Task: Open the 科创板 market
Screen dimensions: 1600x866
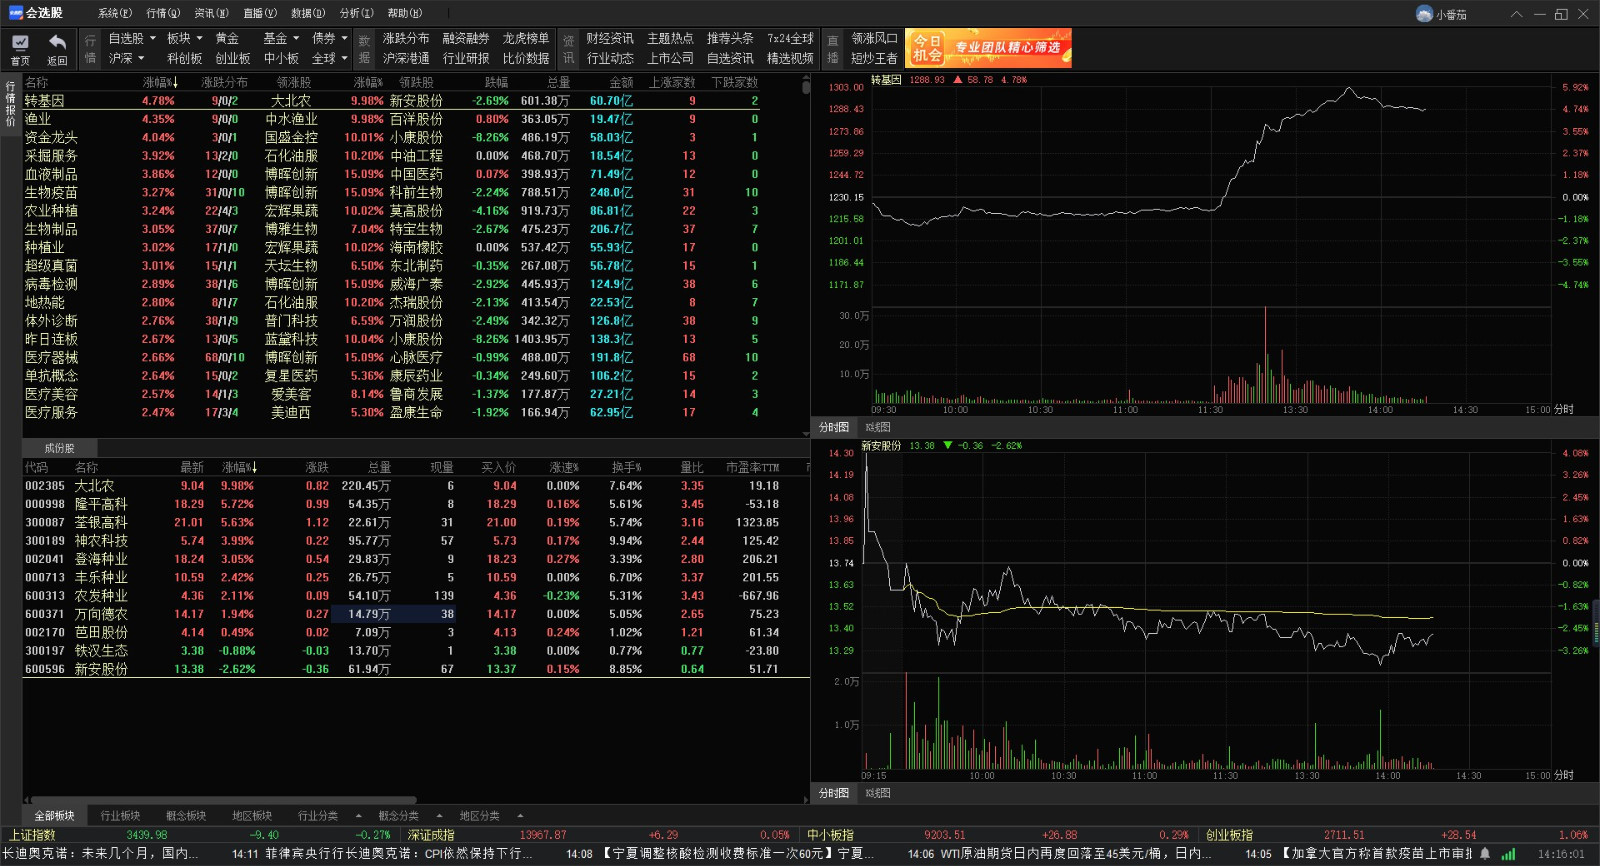Action: click(x=185, y=58)
